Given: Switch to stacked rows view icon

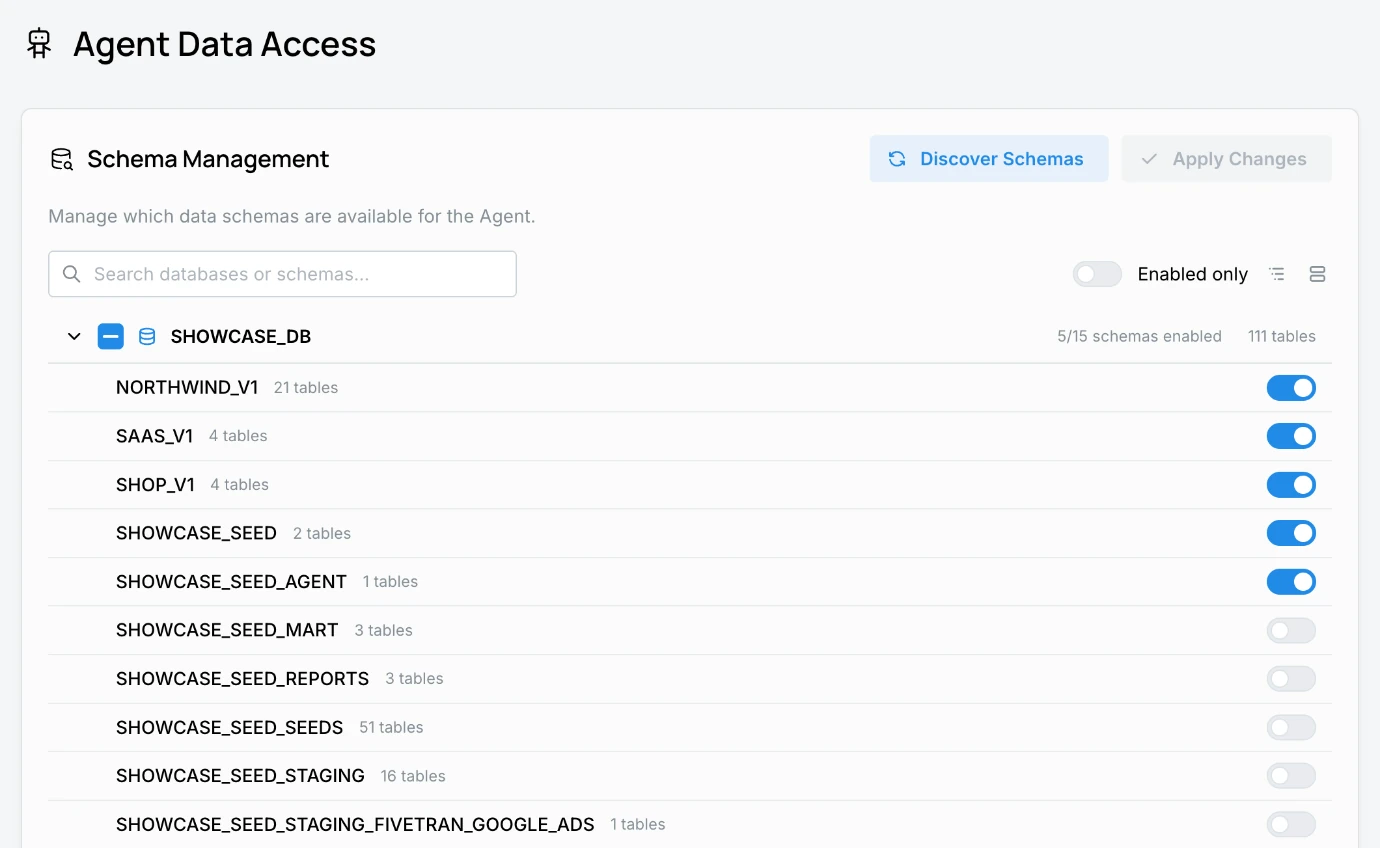Looking at the screenshot, I should tap(1317, 274).
